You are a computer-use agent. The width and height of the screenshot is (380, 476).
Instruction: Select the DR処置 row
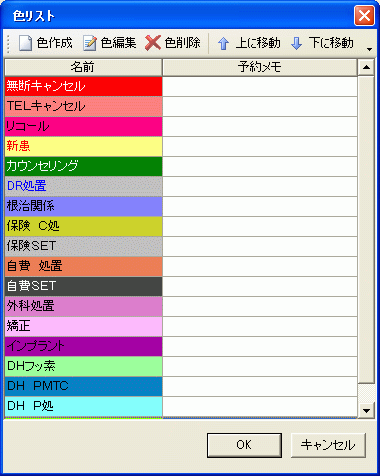point(84,186)
